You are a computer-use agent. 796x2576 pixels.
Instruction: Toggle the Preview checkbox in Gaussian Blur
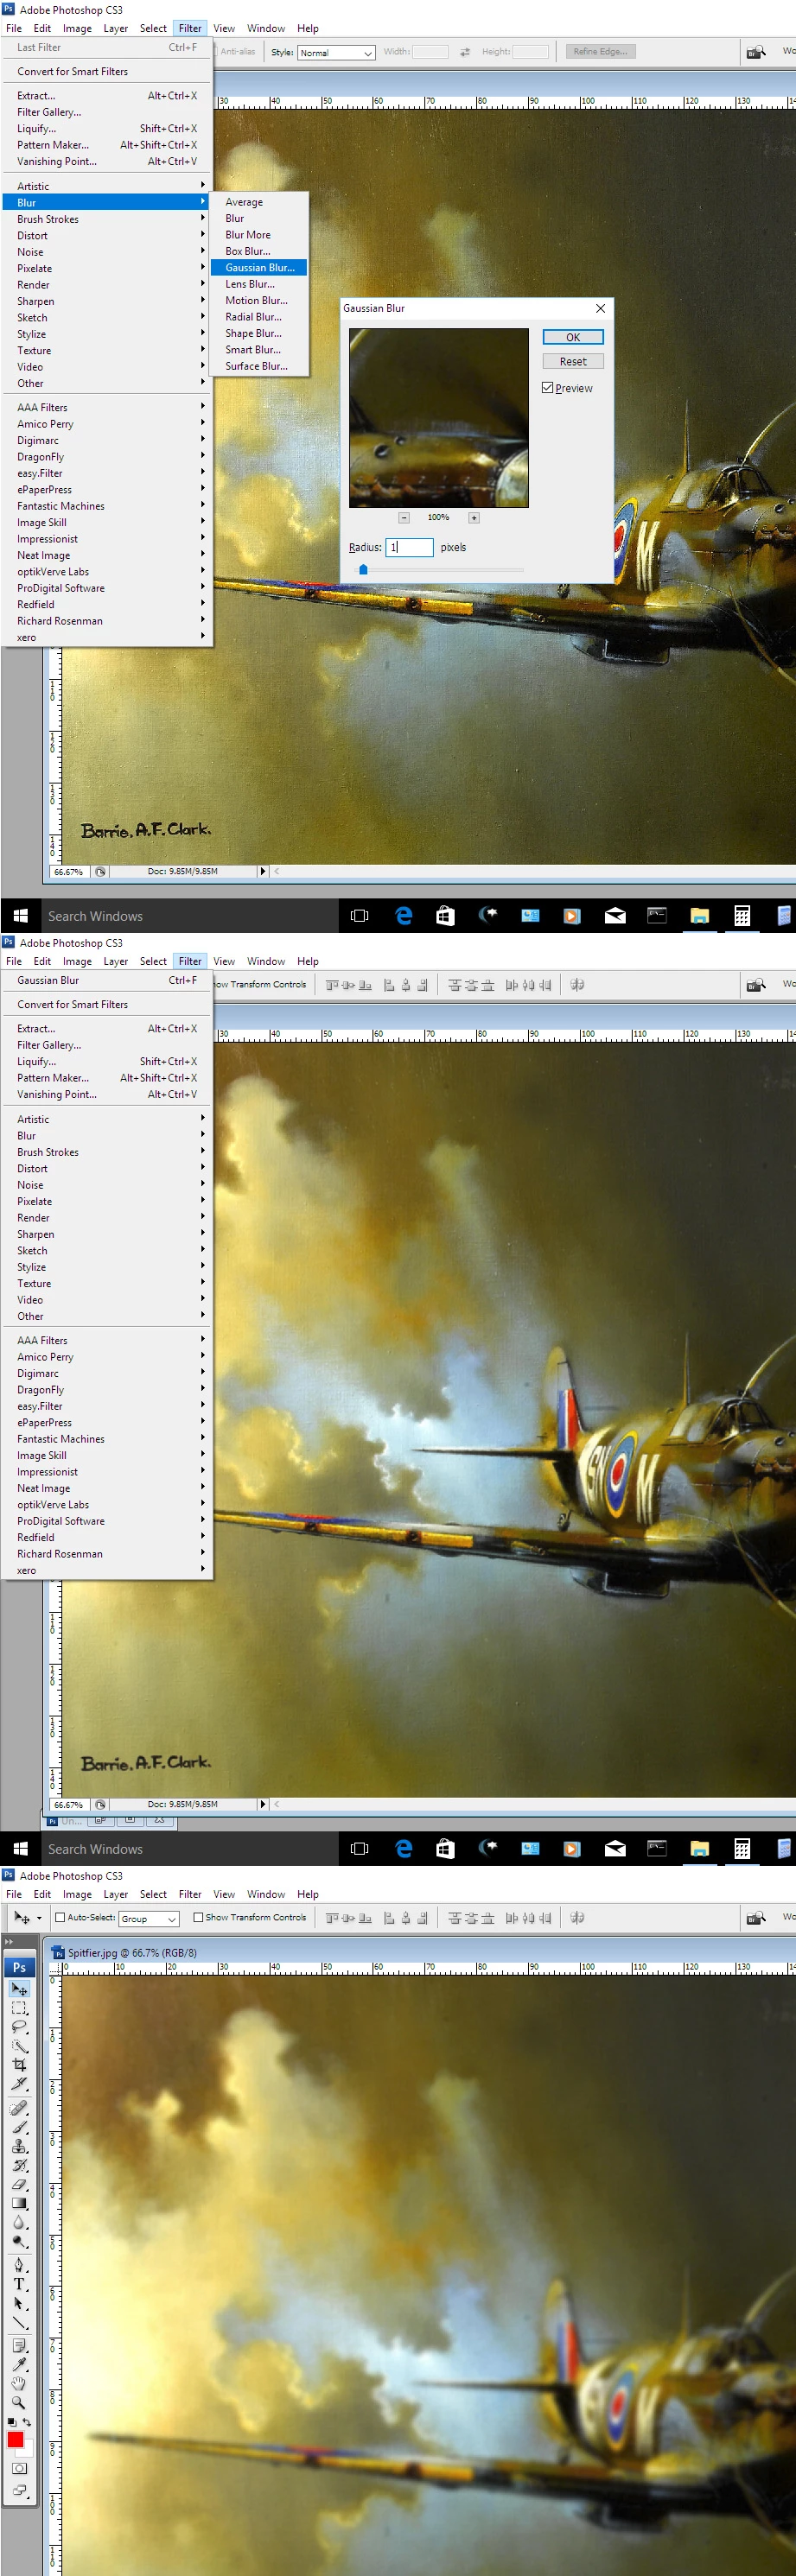pyautogui.click(x=548, y=388)
